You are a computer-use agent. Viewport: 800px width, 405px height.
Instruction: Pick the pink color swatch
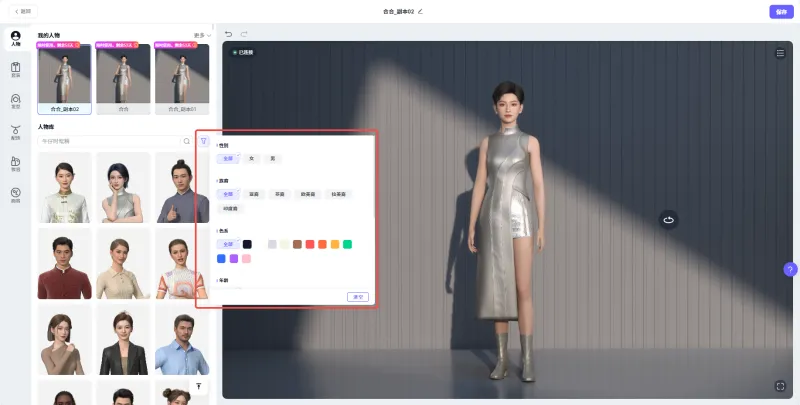246,259
